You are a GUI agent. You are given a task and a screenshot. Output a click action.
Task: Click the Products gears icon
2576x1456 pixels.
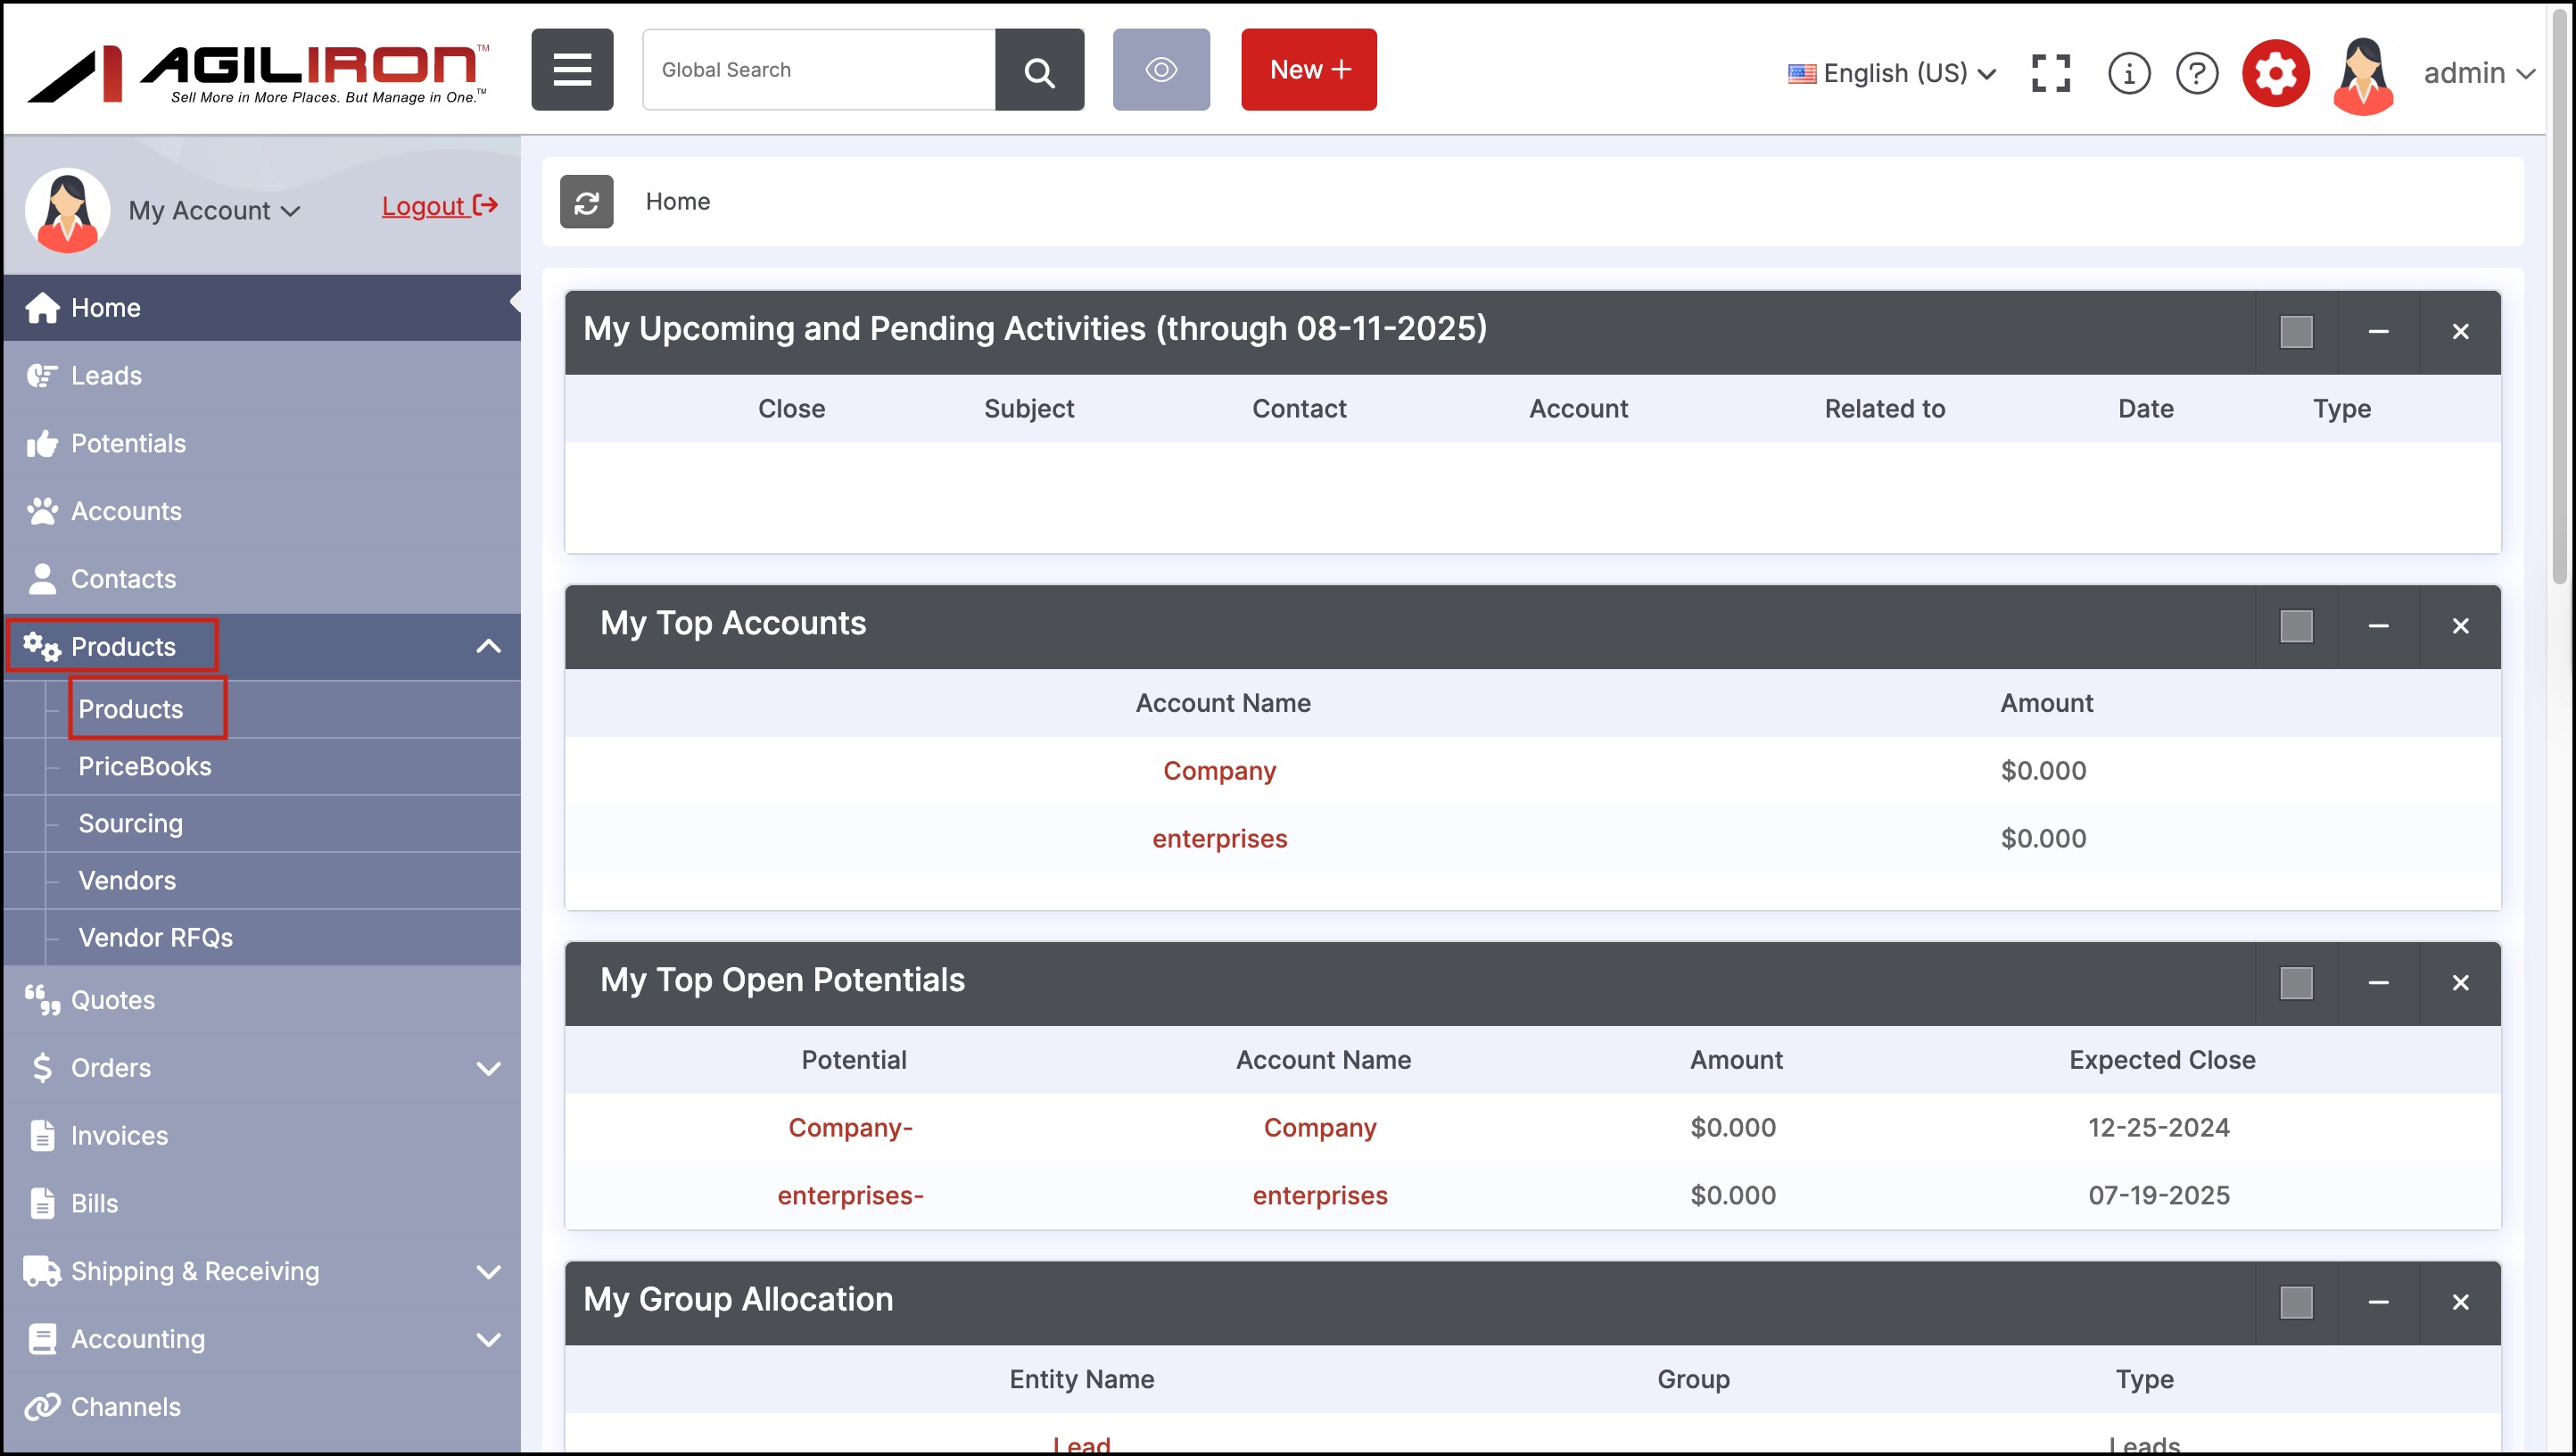click(42, 646)
